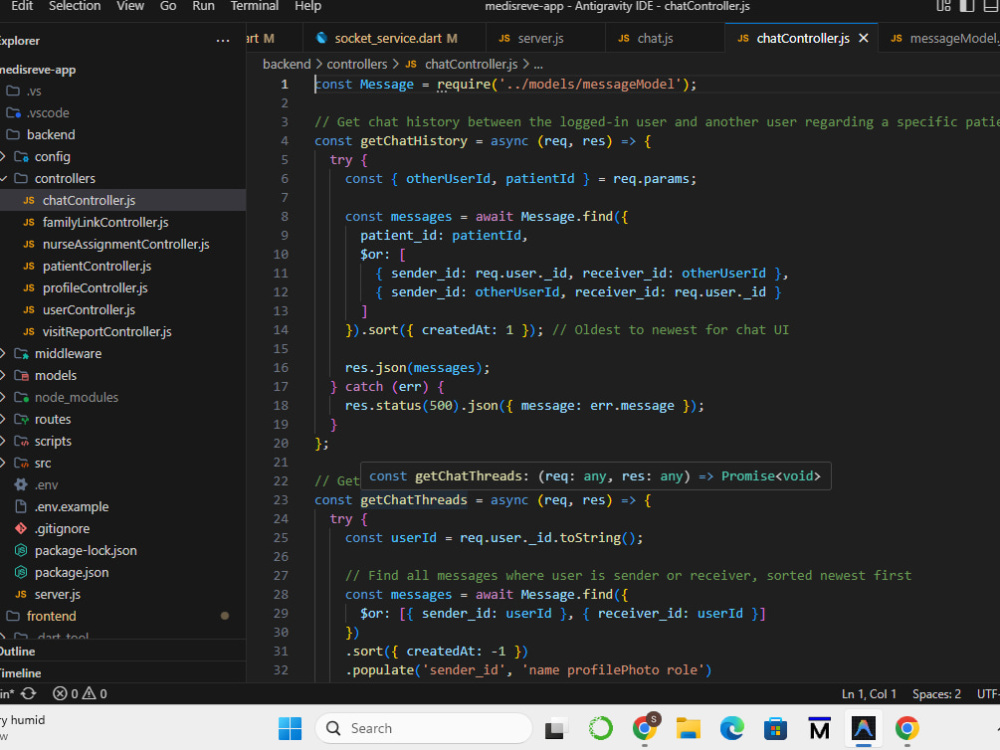Open the Help menu
Screen dimensions: 1000x750
pos(307,6)
